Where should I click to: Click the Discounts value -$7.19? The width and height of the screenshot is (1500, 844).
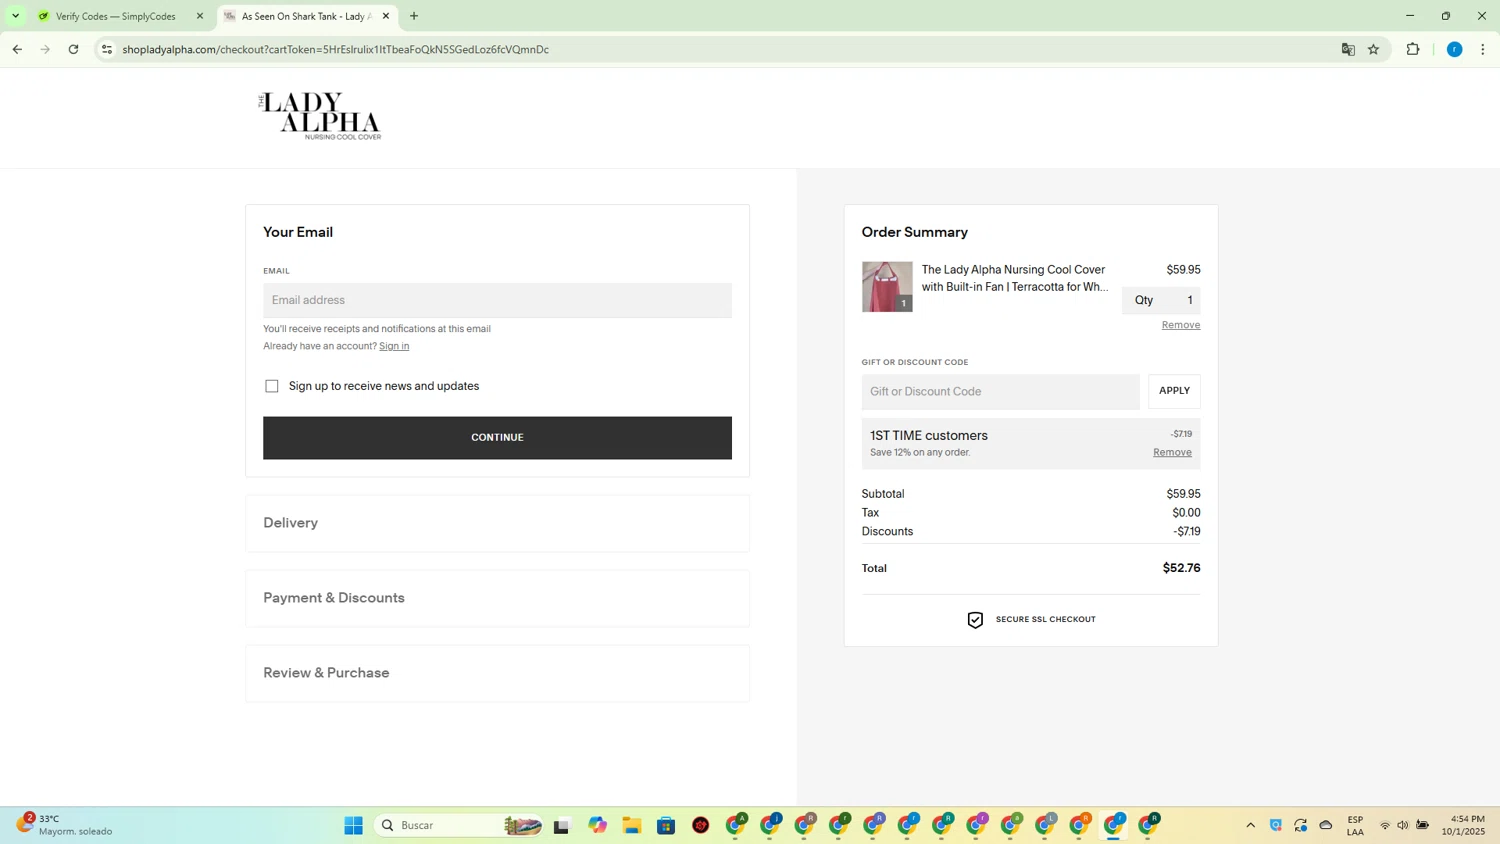click(x=1187, y=532)
